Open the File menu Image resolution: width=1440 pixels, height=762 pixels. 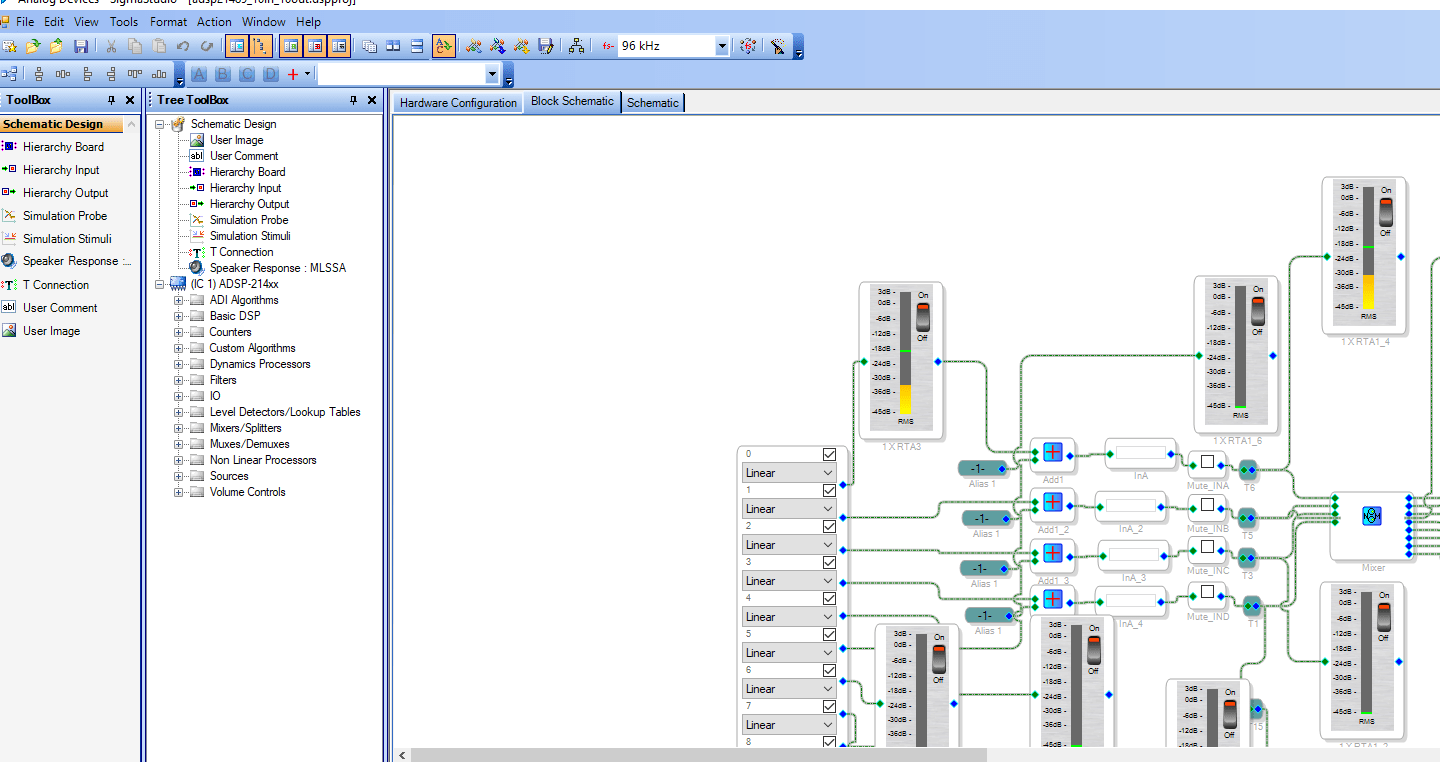(25, 21)
